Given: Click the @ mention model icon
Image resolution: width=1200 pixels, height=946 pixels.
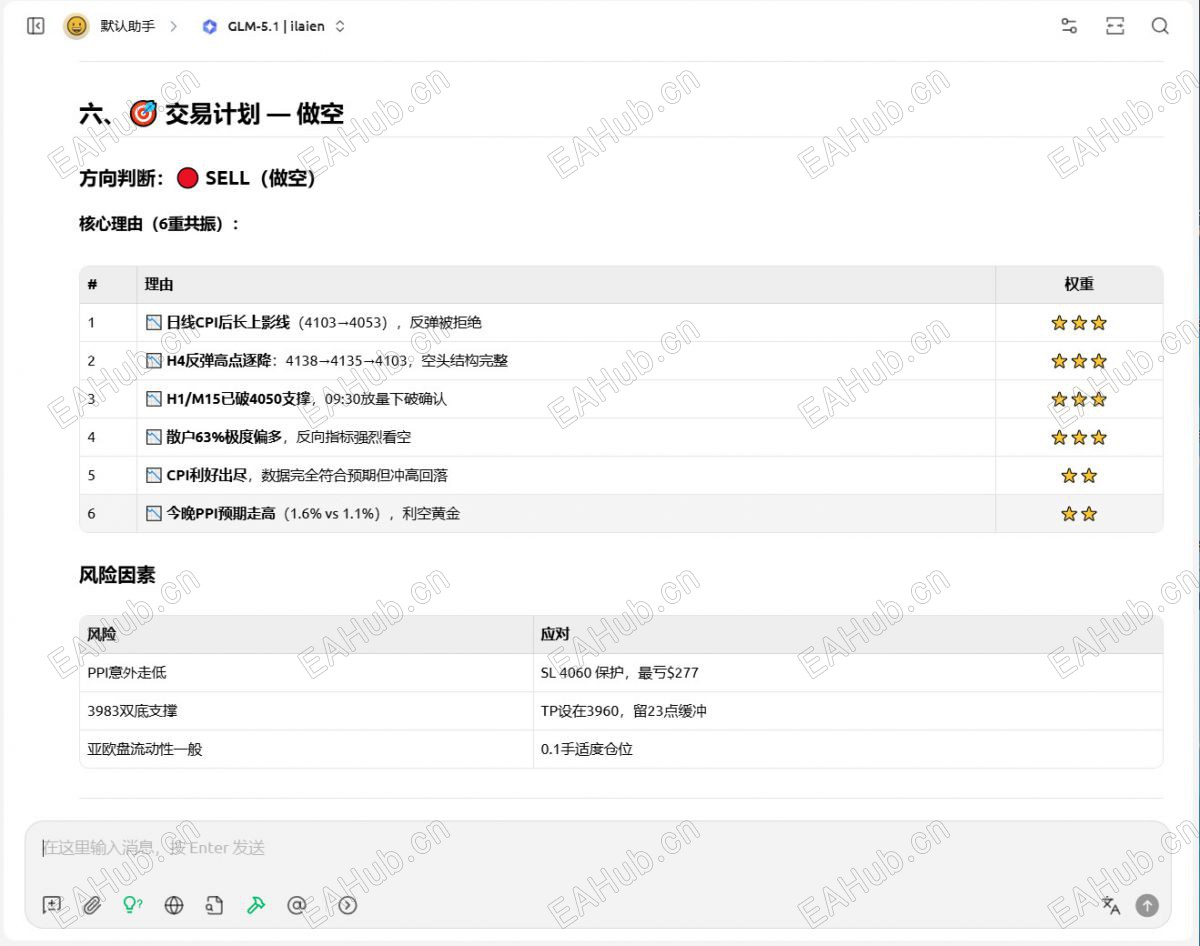Looking at the screenshot, I should coord(296,905).
